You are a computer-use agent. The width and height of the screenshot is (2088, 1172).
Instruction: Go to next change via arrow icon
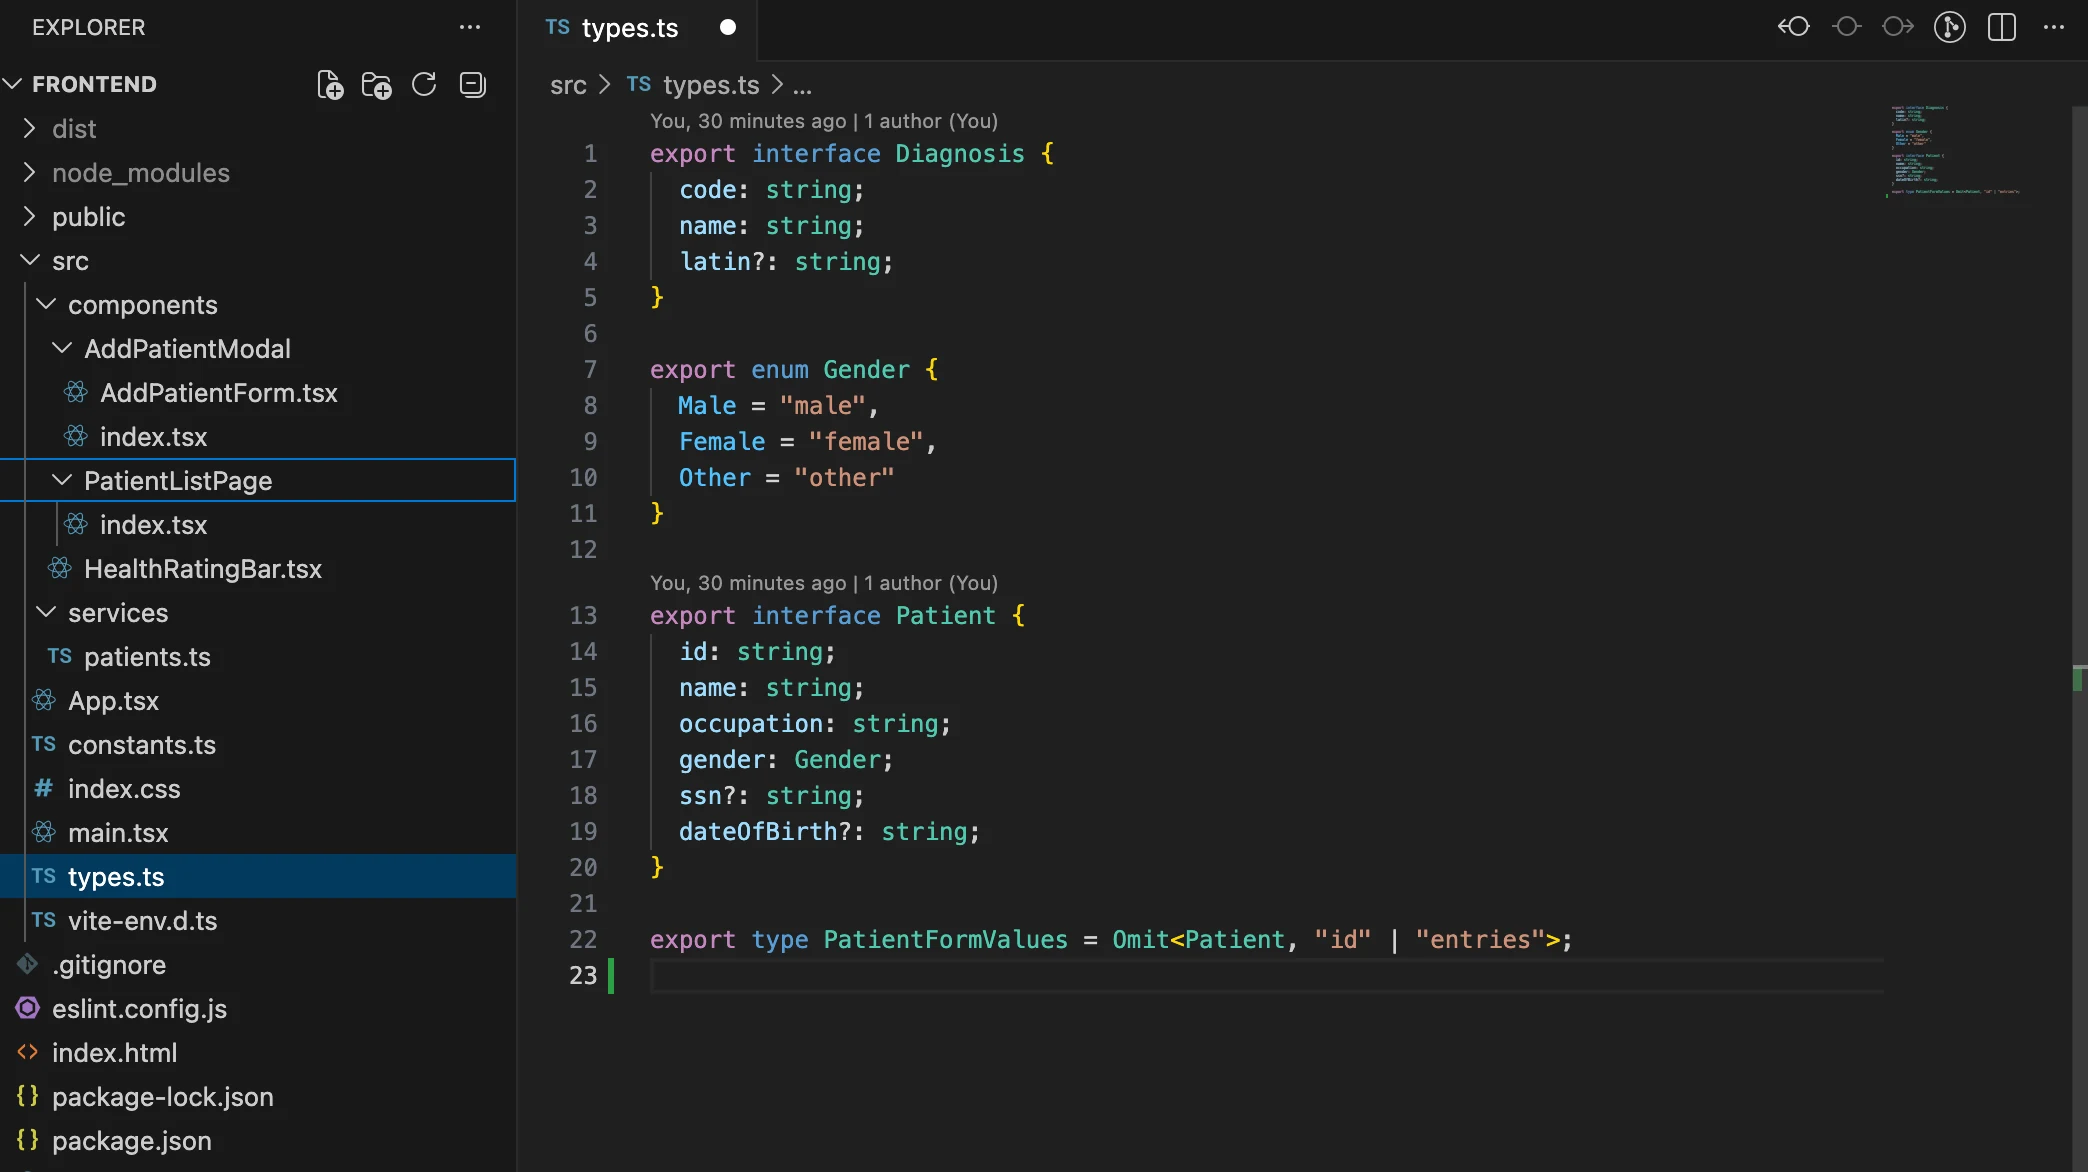coord(1898,27)
